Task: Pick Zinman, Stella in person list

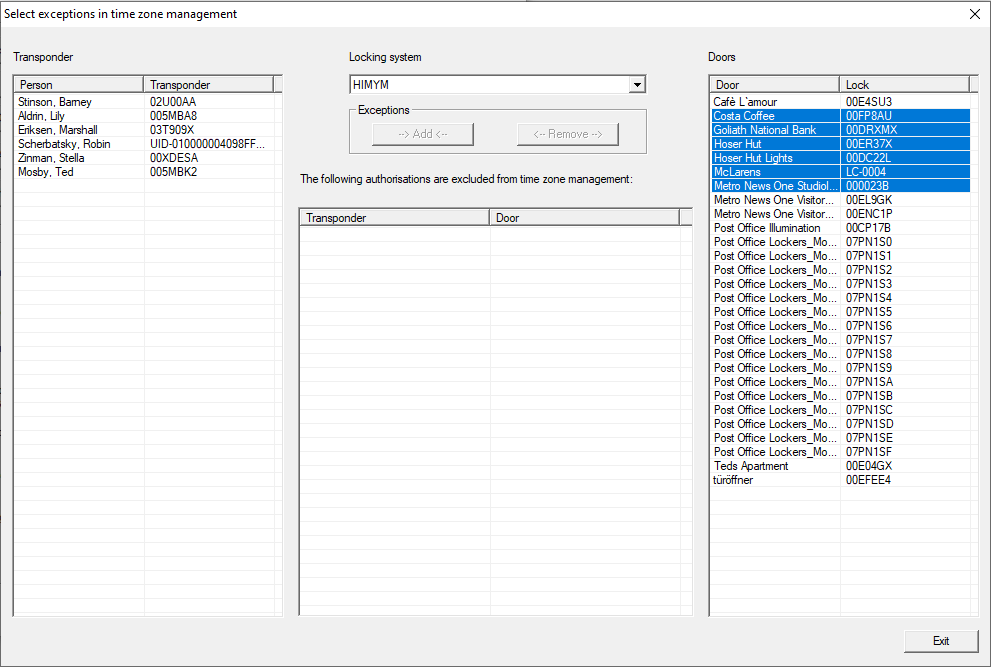Action: coord(50,158)
